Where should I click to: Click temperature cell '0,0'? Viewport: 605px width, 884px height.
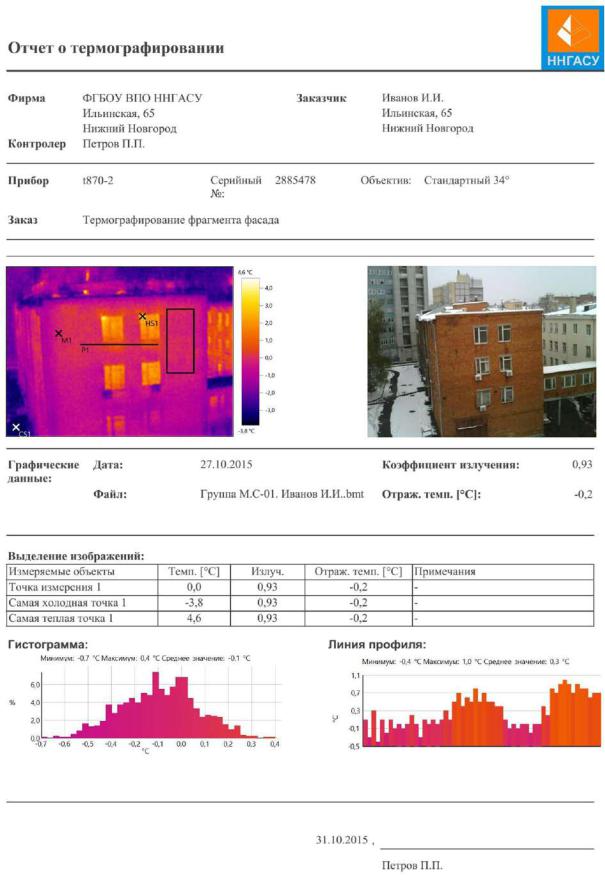point(194,587)
